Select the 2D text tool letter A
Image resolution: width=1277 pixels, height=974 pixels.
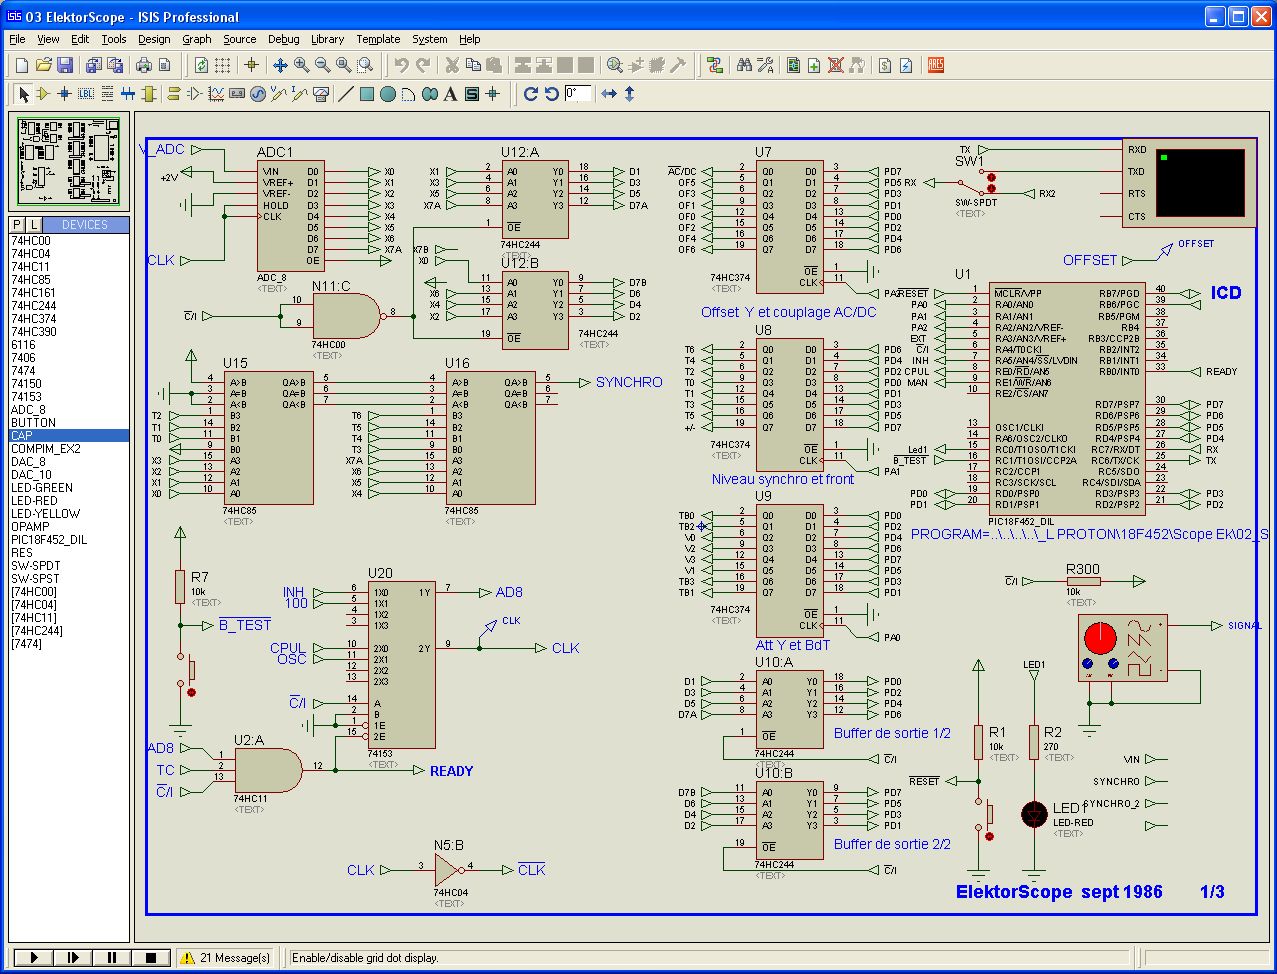pyautogui.click(x=451, y=94)
